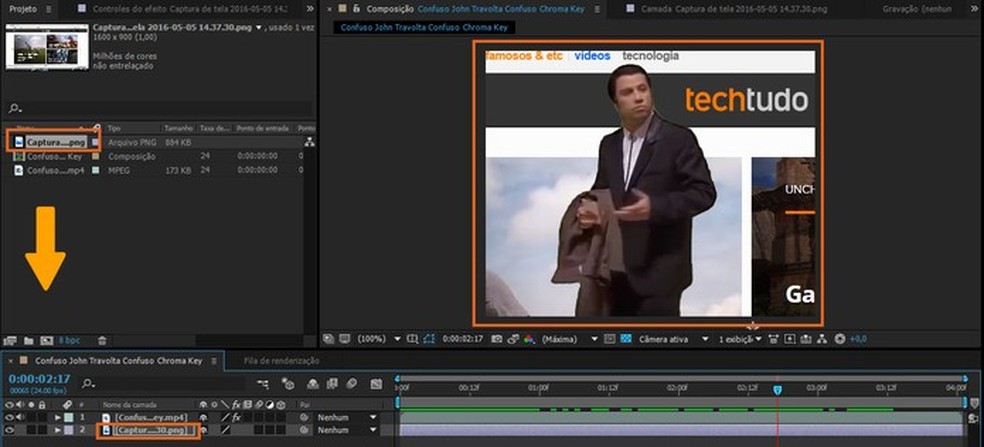Screen dimensions: 984x447
Task: Toggle eye visibility for layer 2 Captur...30.png
Action: pos(10,430)
